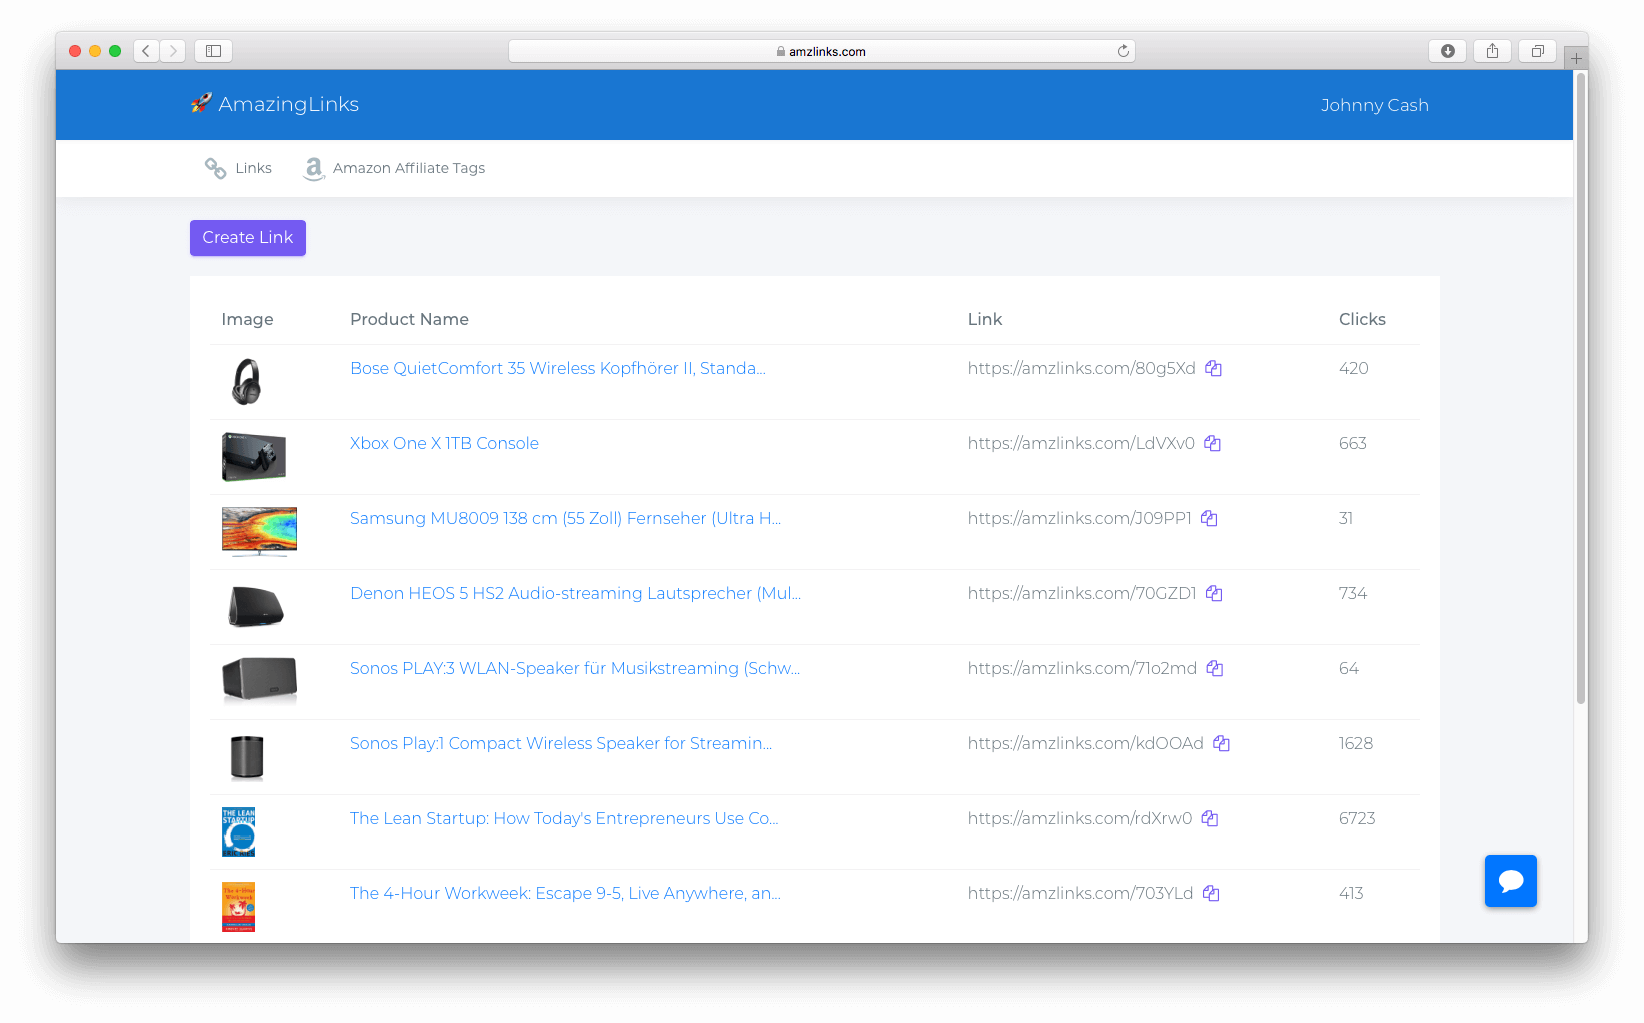Screen dimensions: 1644x1023
Task: Show Safari downloads
Action: coord(1447,51)
